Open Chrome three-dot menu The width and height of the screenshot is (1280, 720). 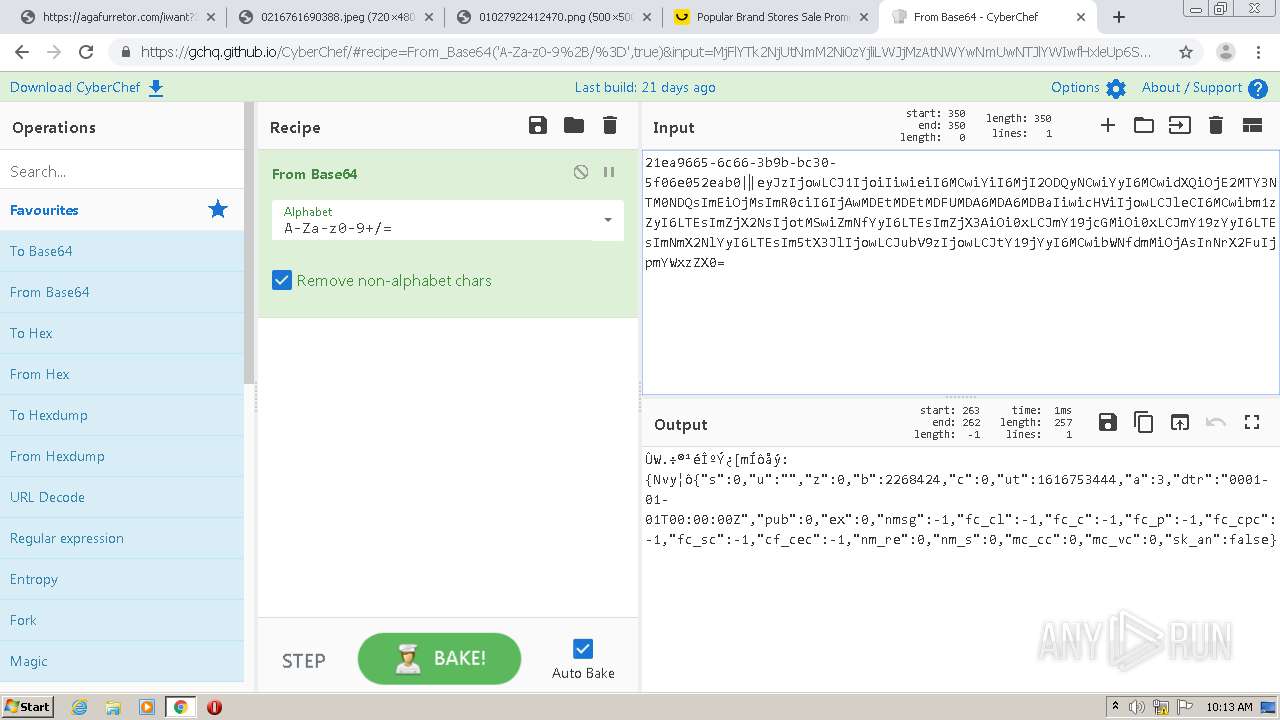1259,52
